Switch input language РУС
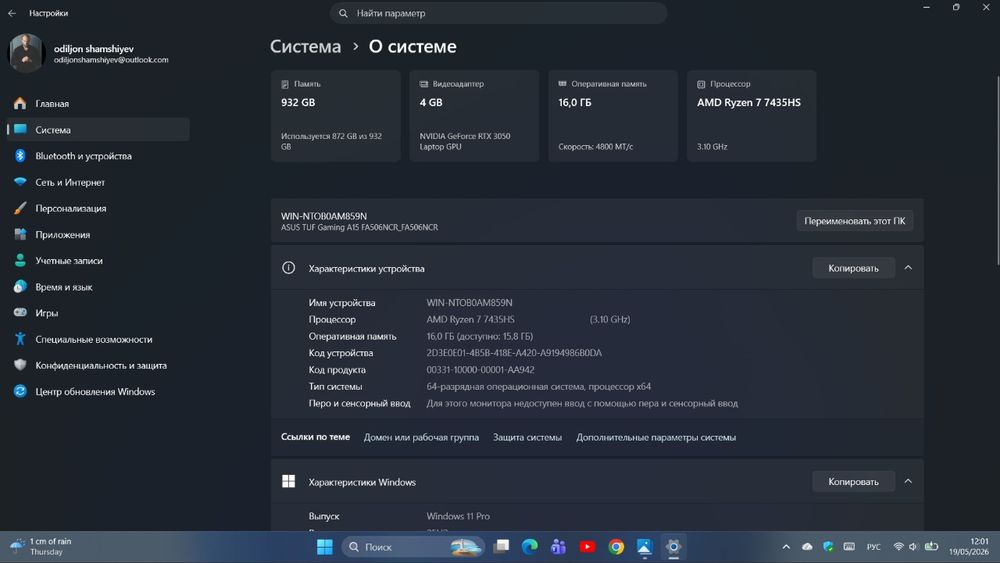This screenshot has width=1000, height=563. [873, 546]
